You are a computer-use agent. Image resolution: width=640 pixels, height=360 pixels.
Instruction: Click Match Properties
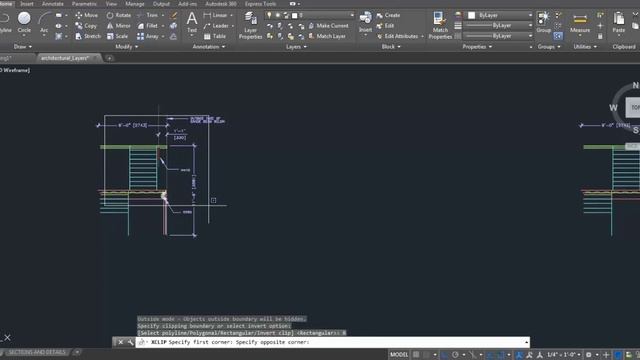[x=440, y=25]
